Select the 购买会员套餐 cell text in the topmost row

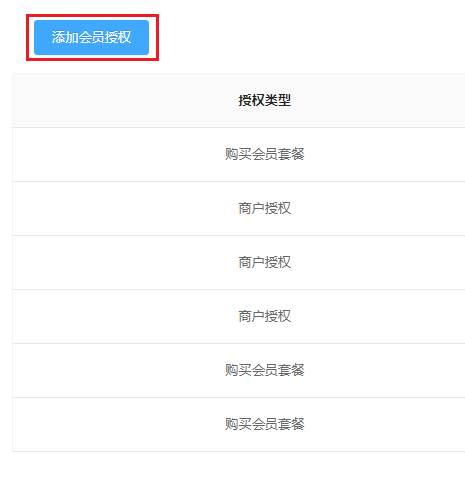[265, 154]
